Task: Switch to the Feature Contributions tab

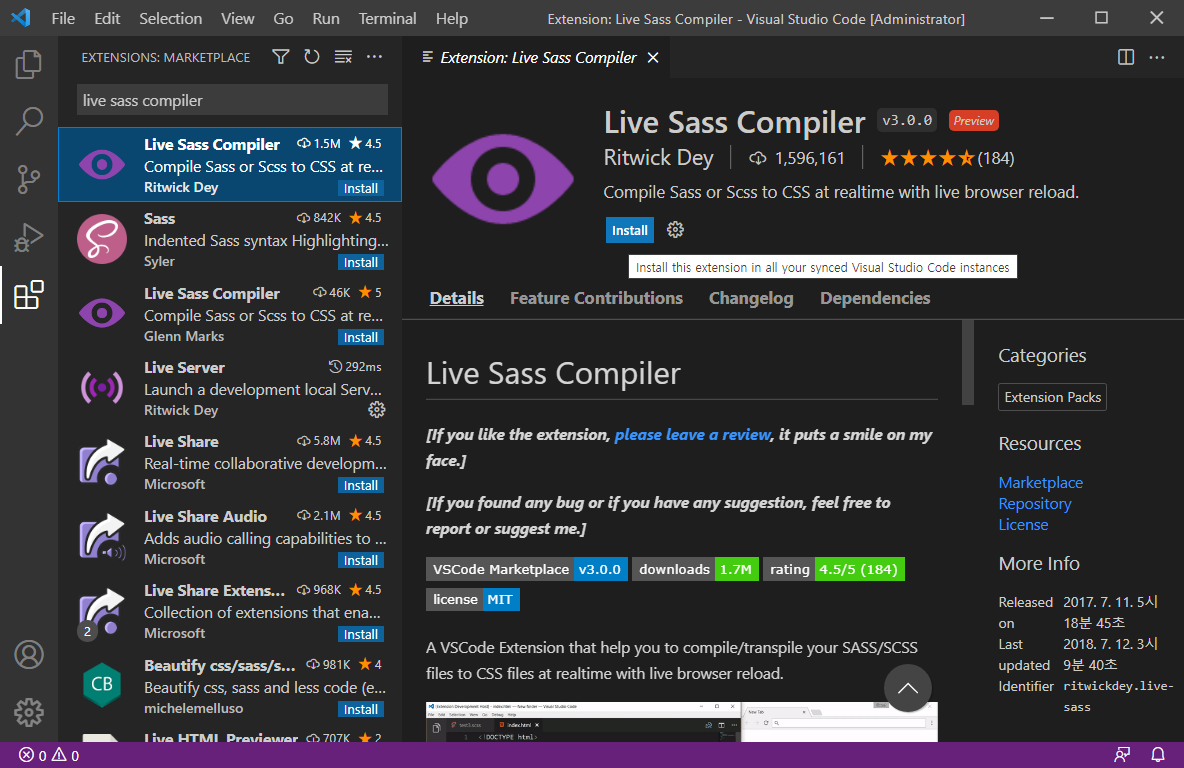Action: tap(597, 298)
